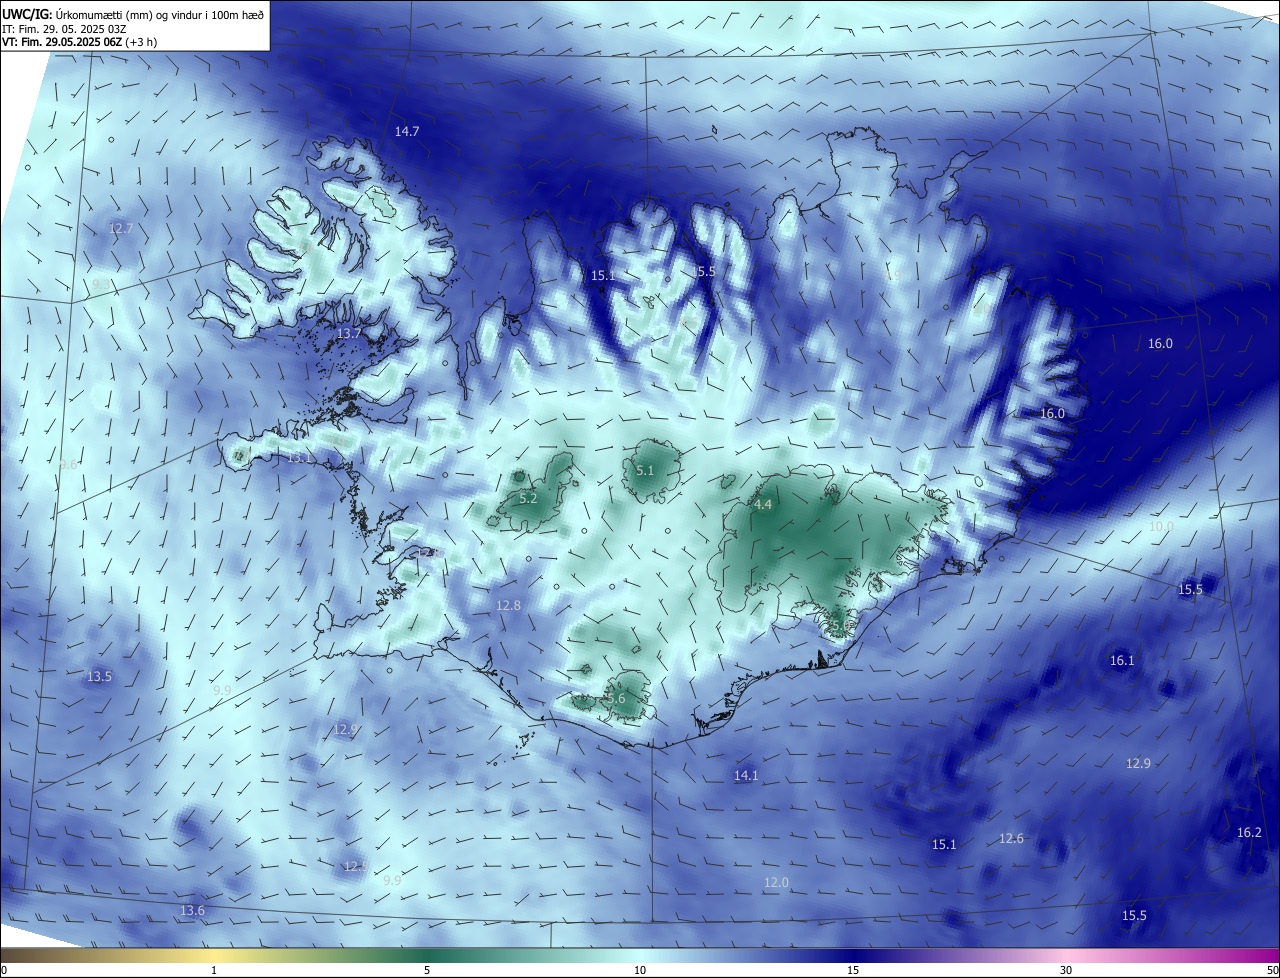Click the 5.1 value on the glacier
Image resolution: width=1280 pixels, height=978 pixels.
coord(645,470)
